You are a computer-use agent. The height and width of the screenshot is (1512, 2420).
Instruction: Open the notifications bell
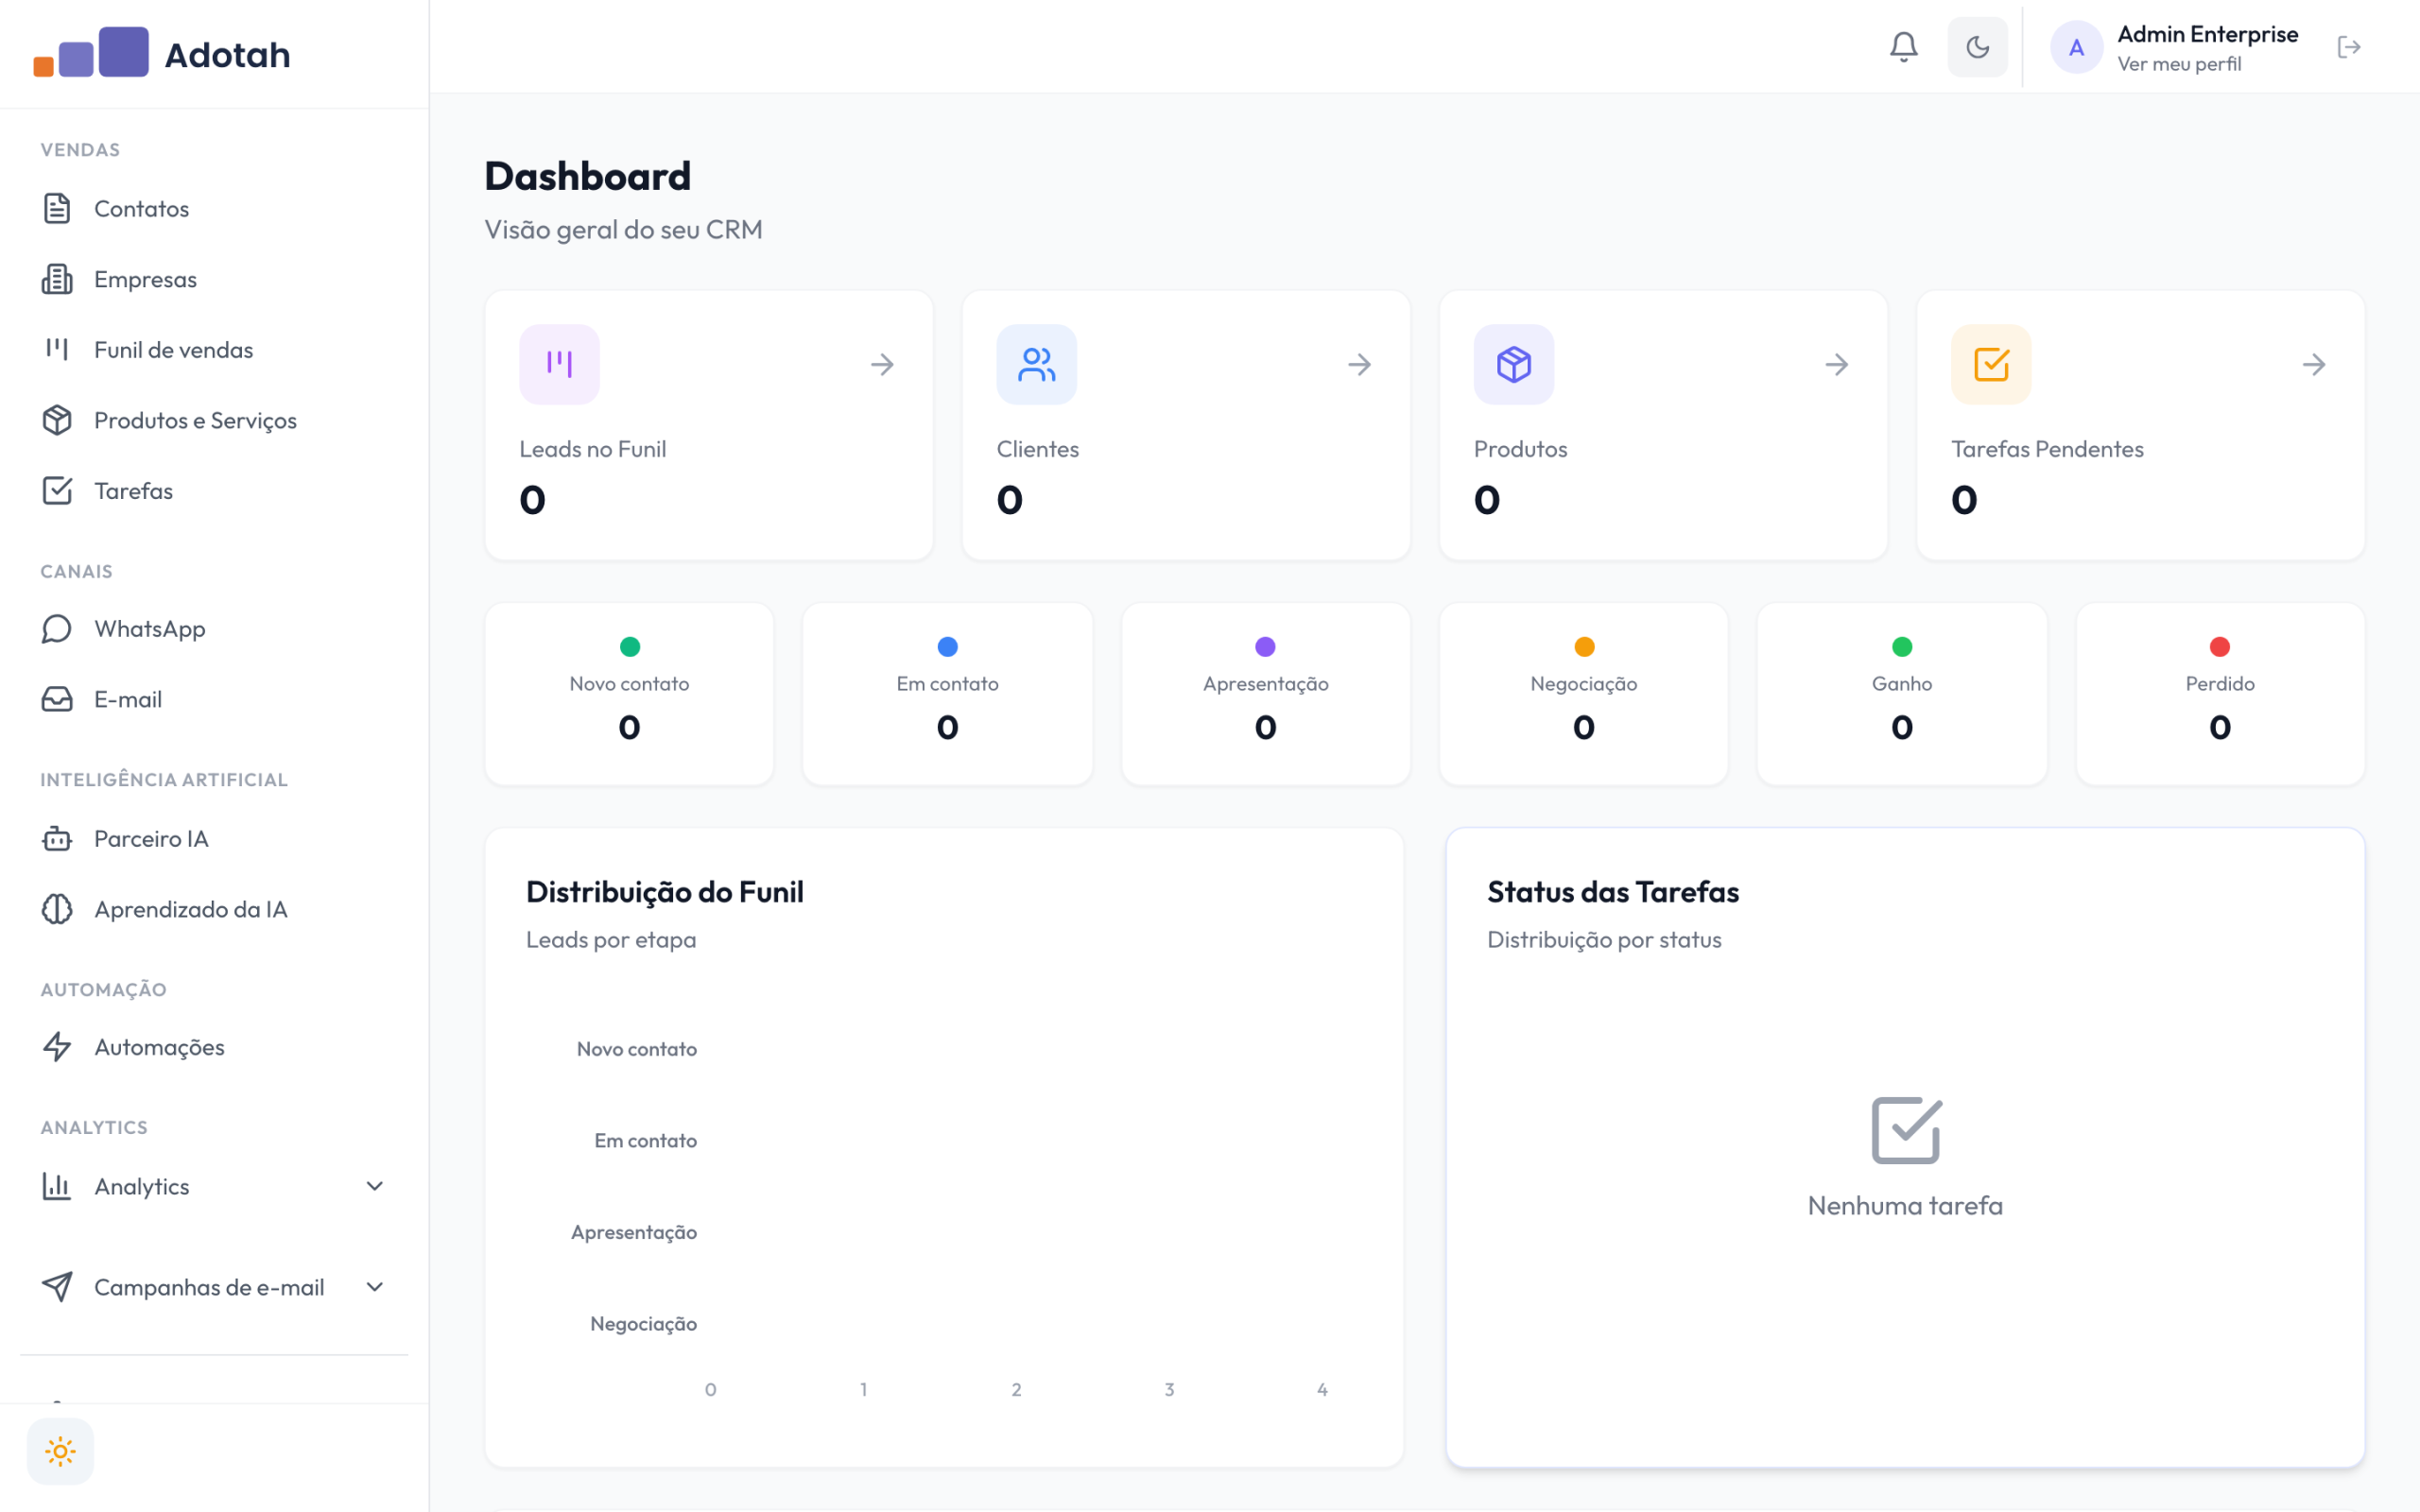click(x=1903, y=47)
